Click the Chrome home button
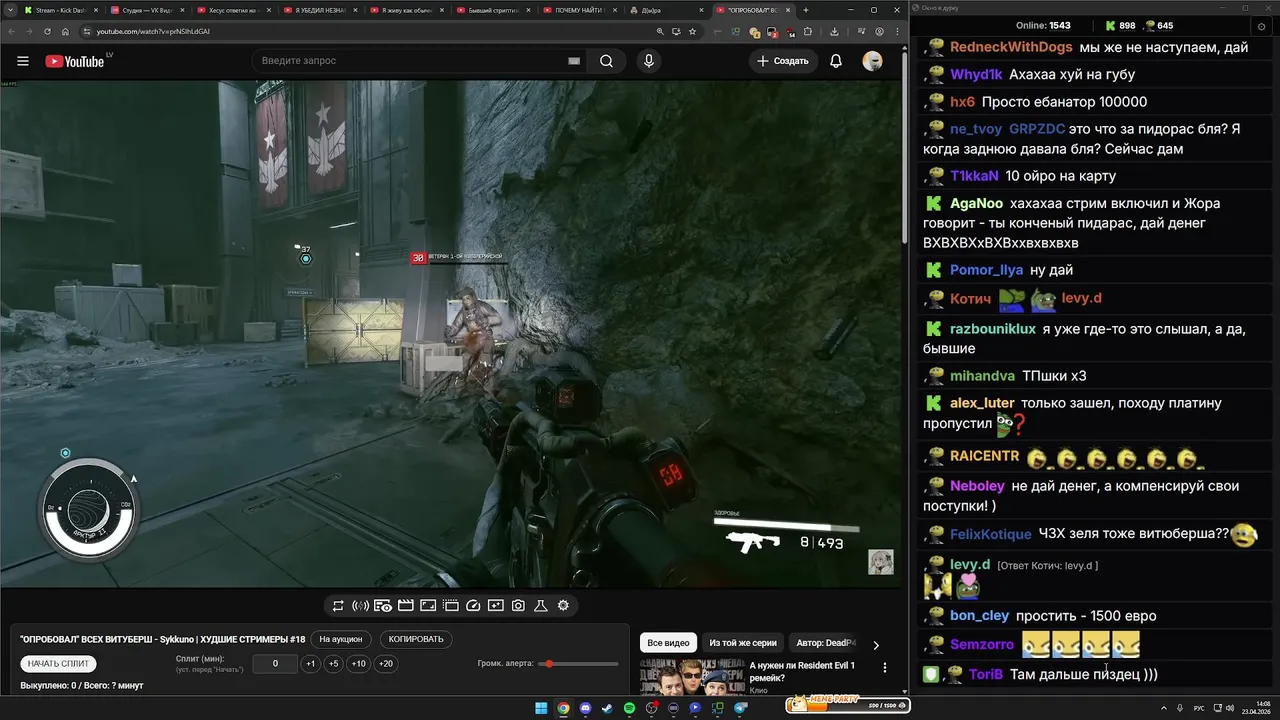 click(x=65, y=31)
